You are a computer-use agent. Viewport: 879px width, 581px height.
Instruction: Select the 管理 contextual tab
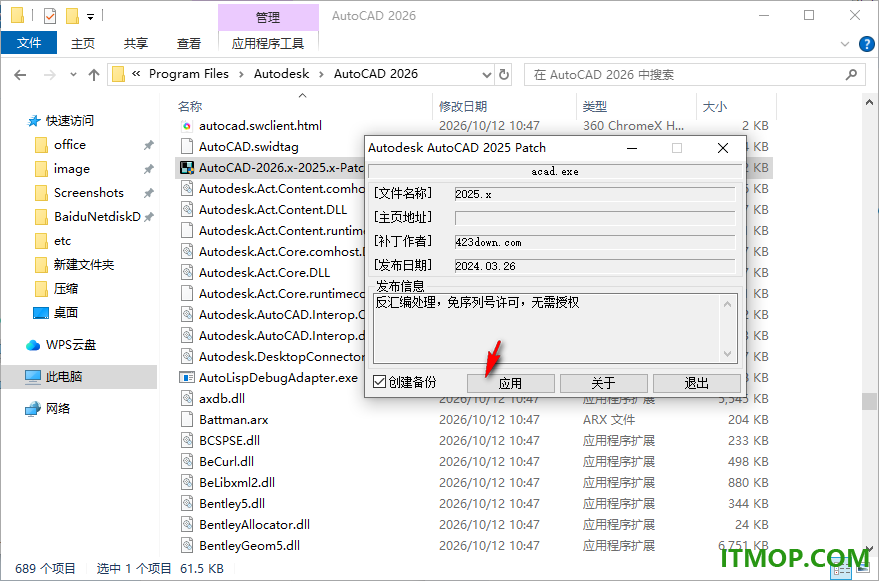click(x=267, y=17)
